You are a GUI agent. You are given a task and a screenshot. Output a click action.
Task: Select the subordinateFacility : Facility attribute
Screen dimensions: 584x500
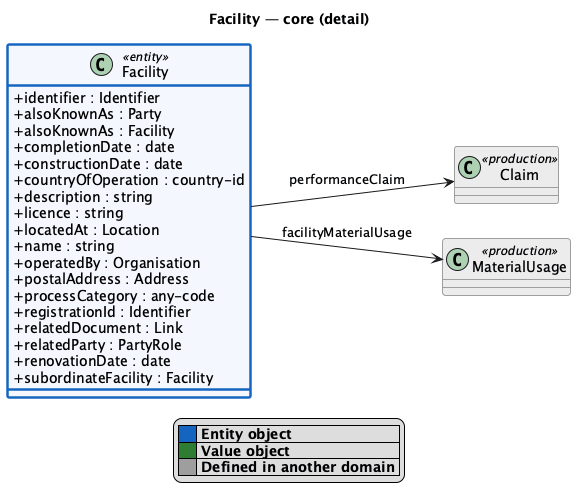pyautogui.click(x=114, y=378)
